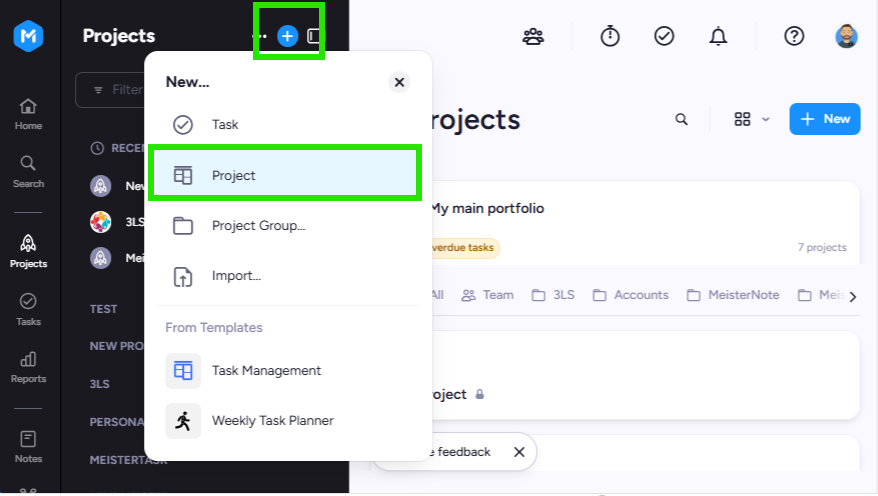This screenshot has height=496, width=878.
Task: Click the search magnifier beside view switcher
Action: (x=681, y=119)
